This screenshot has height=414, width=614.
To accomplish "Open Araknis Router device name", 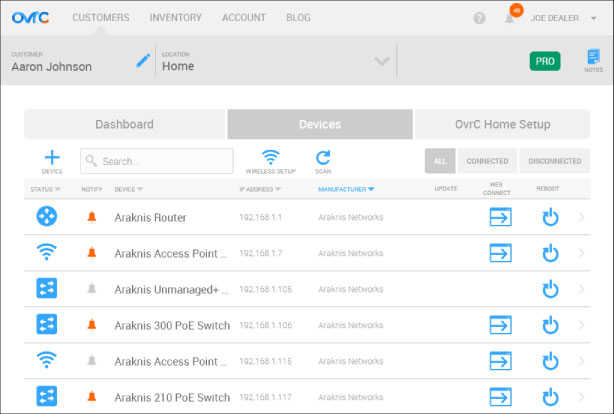I will [x=150, y=217].
